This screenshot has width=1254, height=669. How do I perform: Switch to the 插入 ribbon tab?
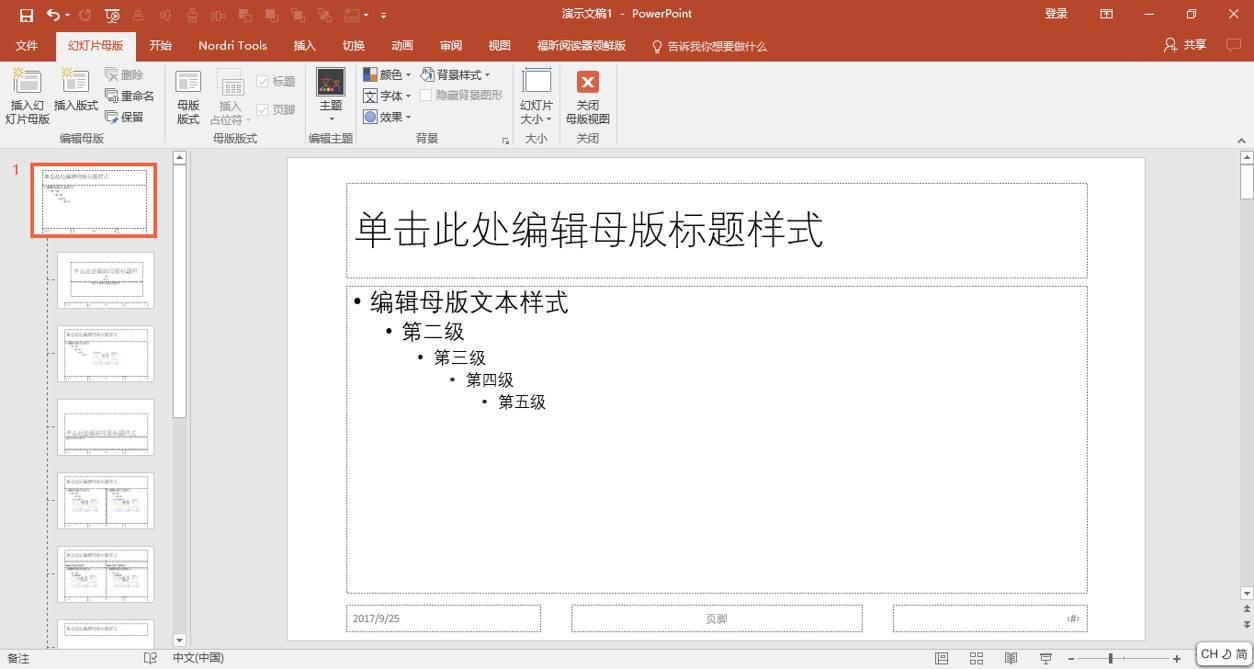coord(304,45)
